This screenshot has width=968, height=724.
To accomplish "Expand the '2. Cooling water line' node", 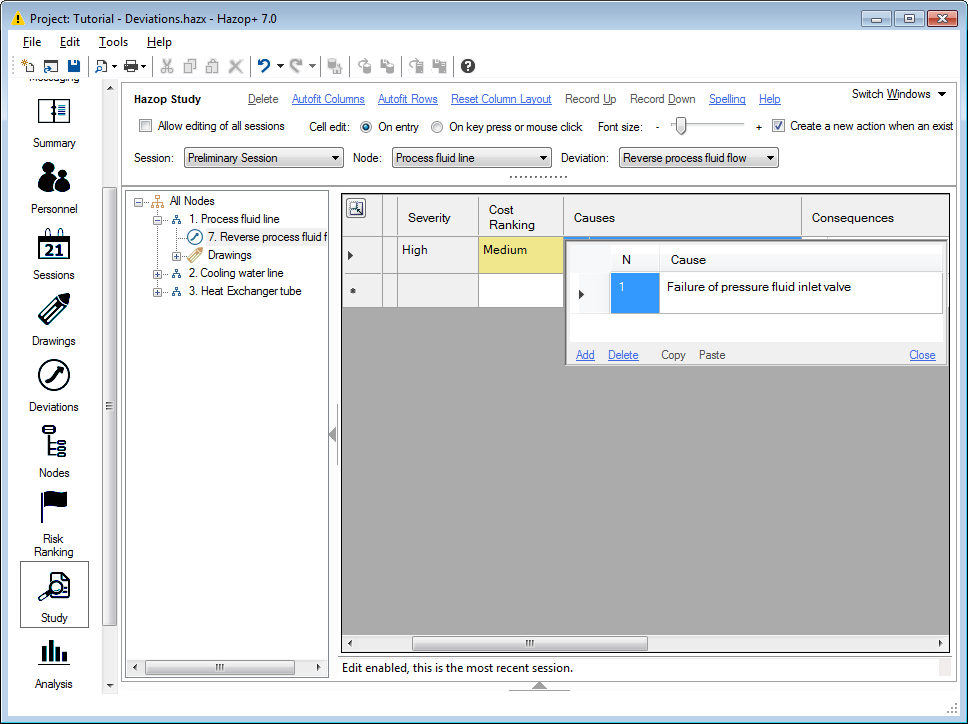I will coord(158,273).
